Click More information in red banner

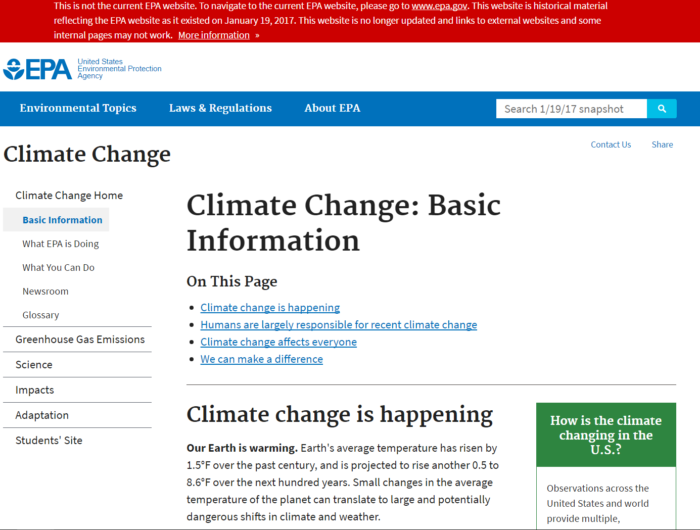click(214, 35)
